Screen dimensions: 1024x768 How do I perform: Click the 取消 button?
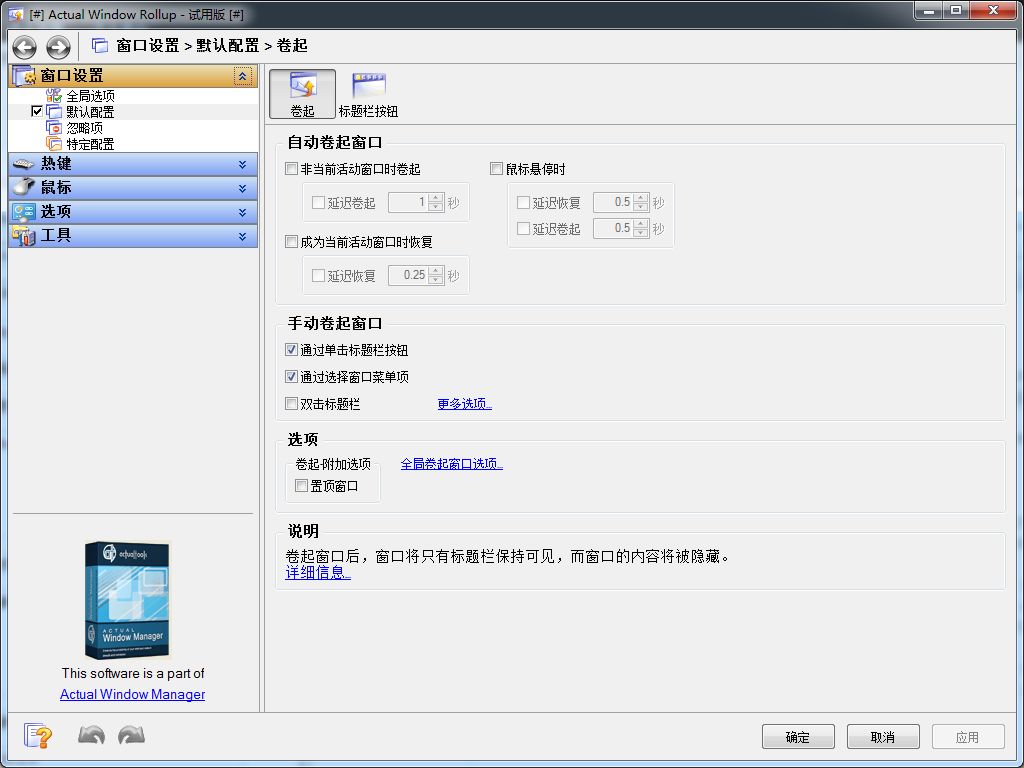883,737
